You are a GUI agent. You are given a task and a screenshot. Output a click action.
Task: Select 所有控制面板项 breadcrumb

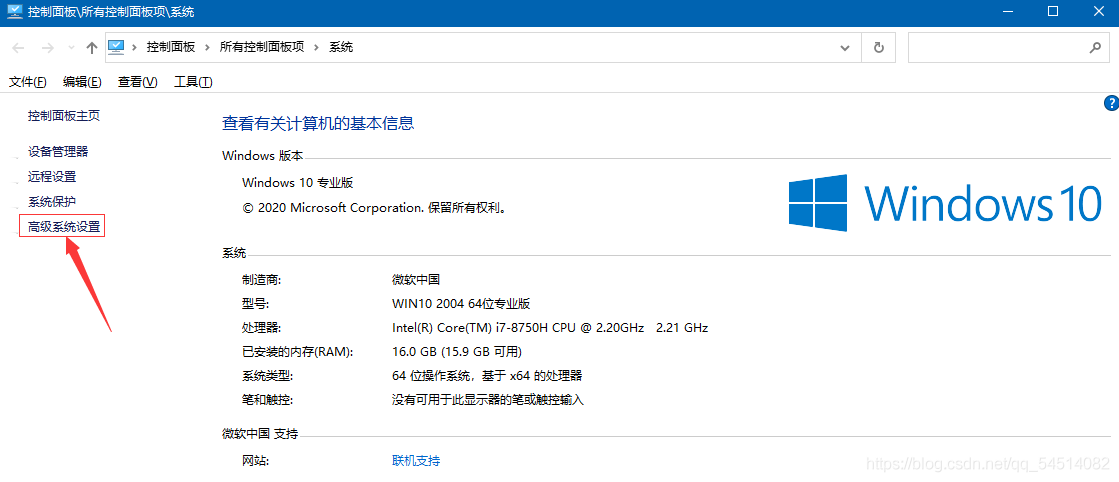pos(262,47)
